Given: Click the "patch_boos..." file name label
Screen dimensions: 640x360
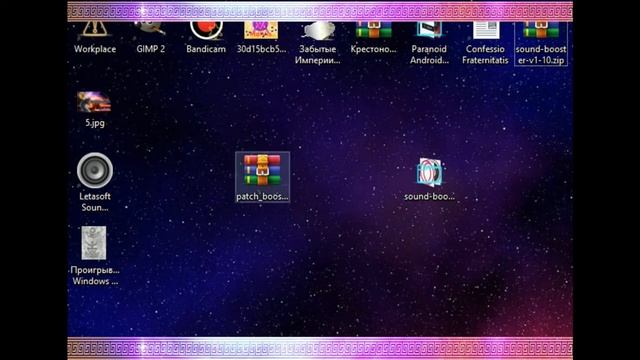Looking at the screenshot, I should [x=262, y=197].
